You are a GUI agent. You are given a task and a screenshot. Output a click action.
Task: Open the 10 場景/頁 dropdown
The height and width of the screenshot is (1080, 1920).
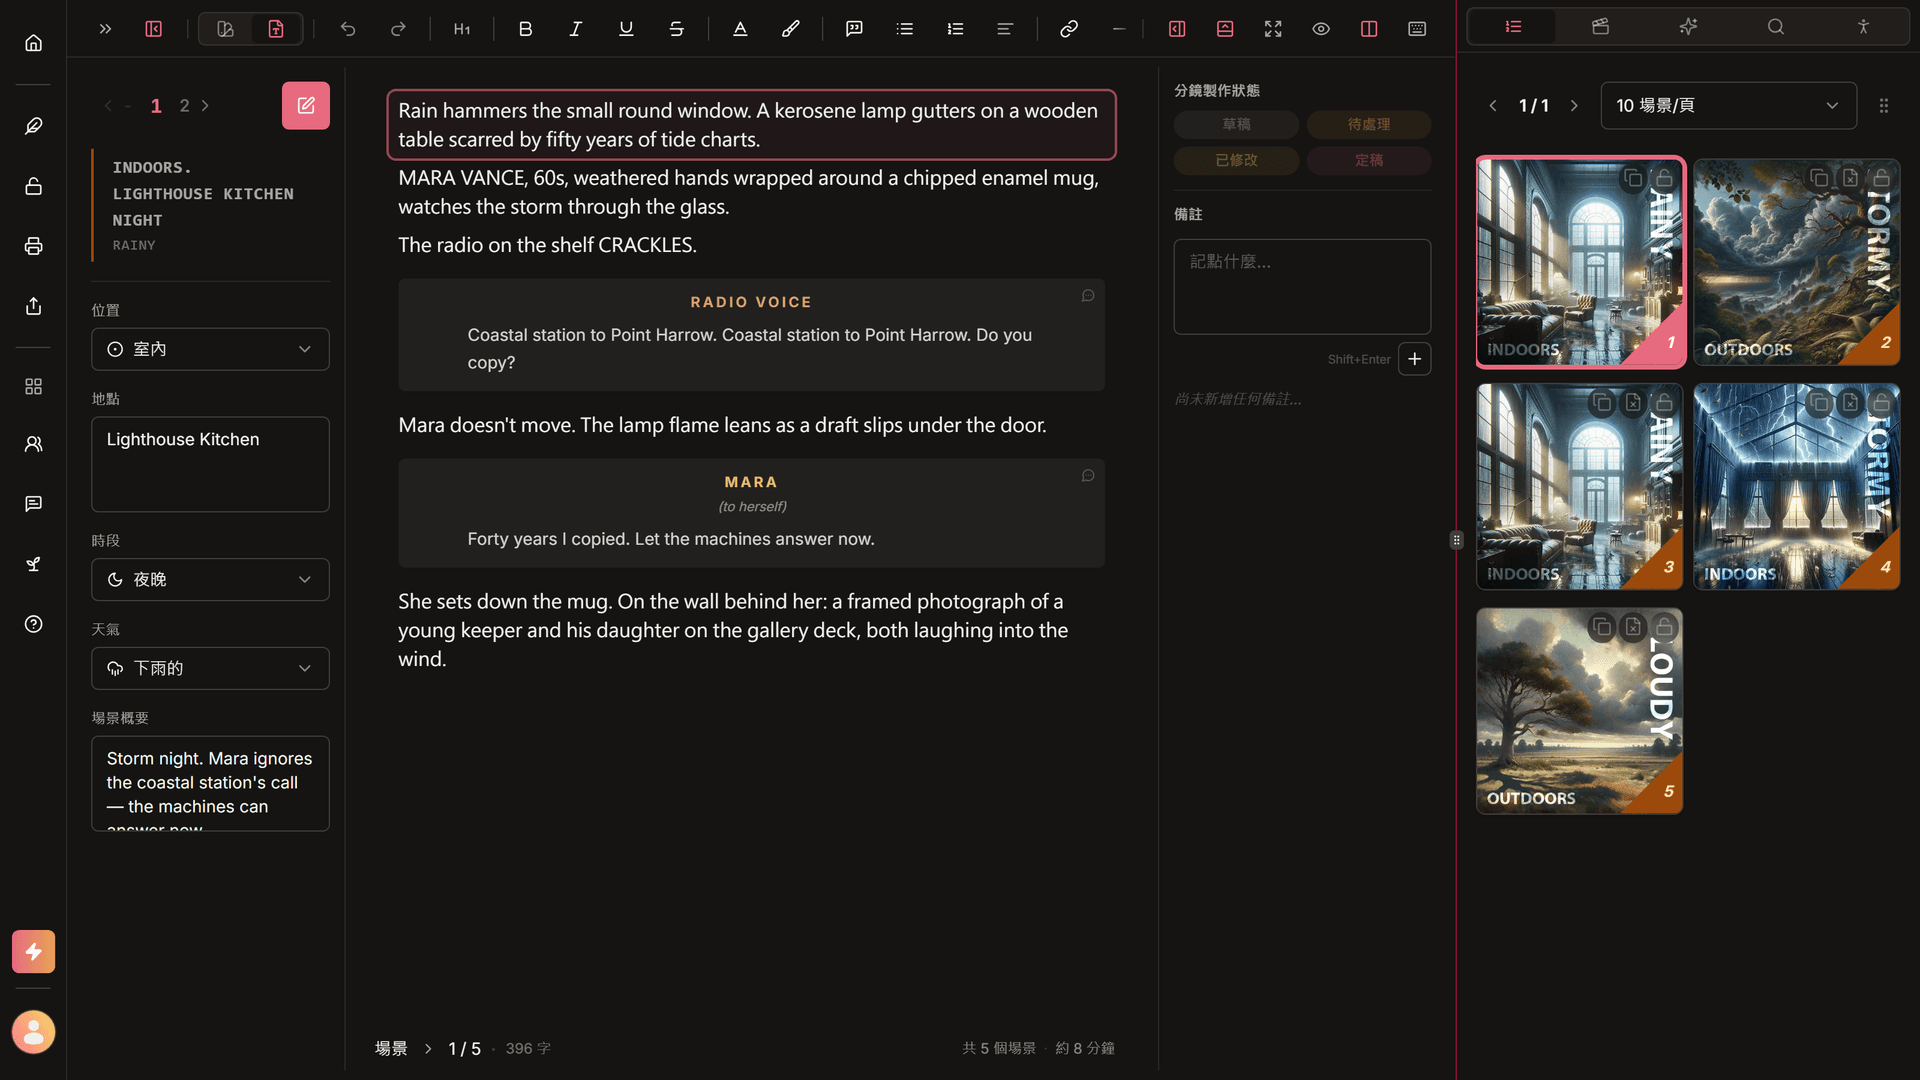[x=1728, y=105]
